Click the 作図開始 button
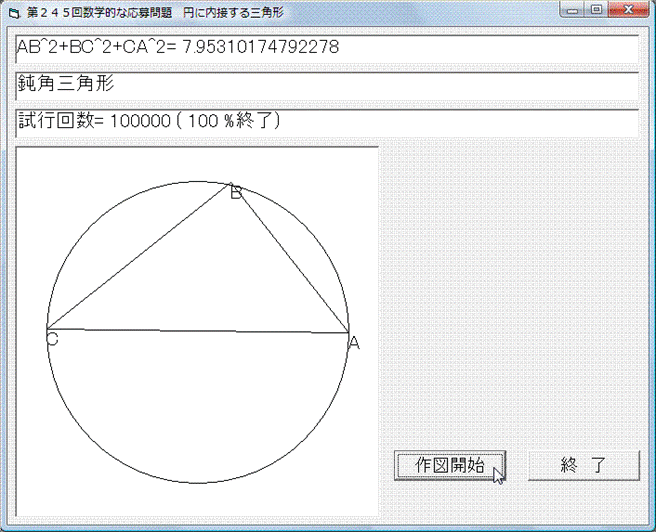This screenshot has height=532, width=656. coord(450,465)
